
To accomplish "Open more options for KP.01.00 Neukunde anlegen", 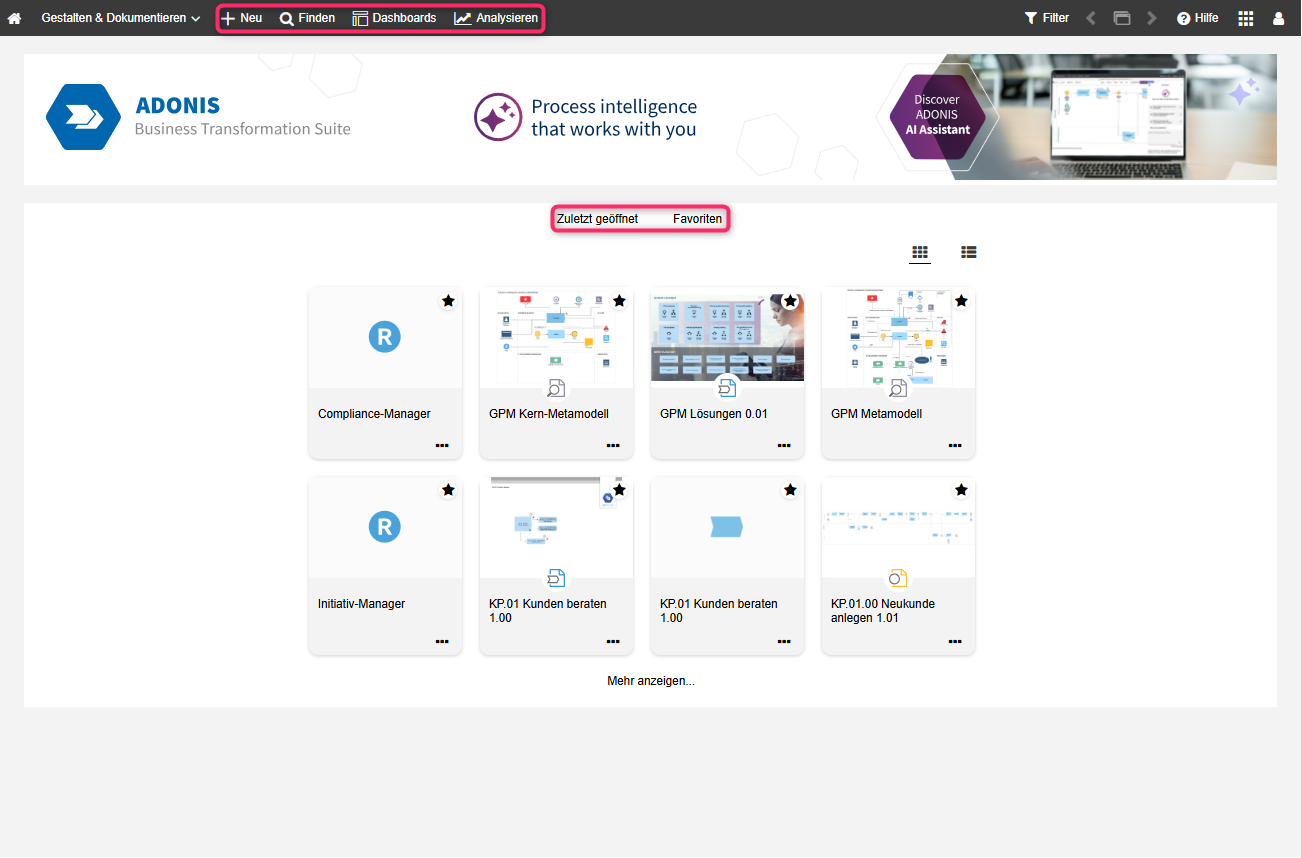I will pyautogui.click(x=955, y=642).
